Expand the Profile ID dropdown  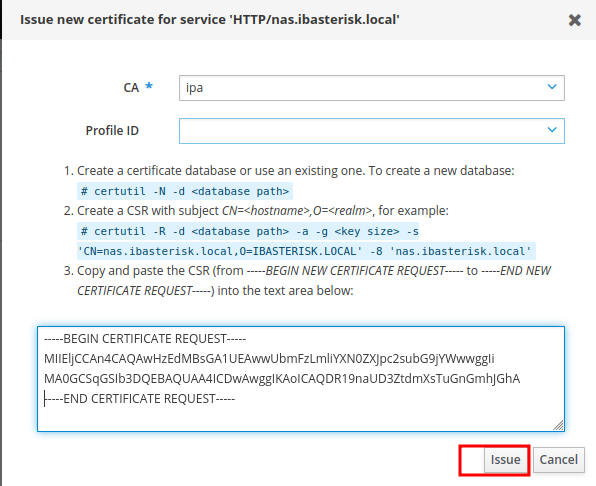pos(372,131)
